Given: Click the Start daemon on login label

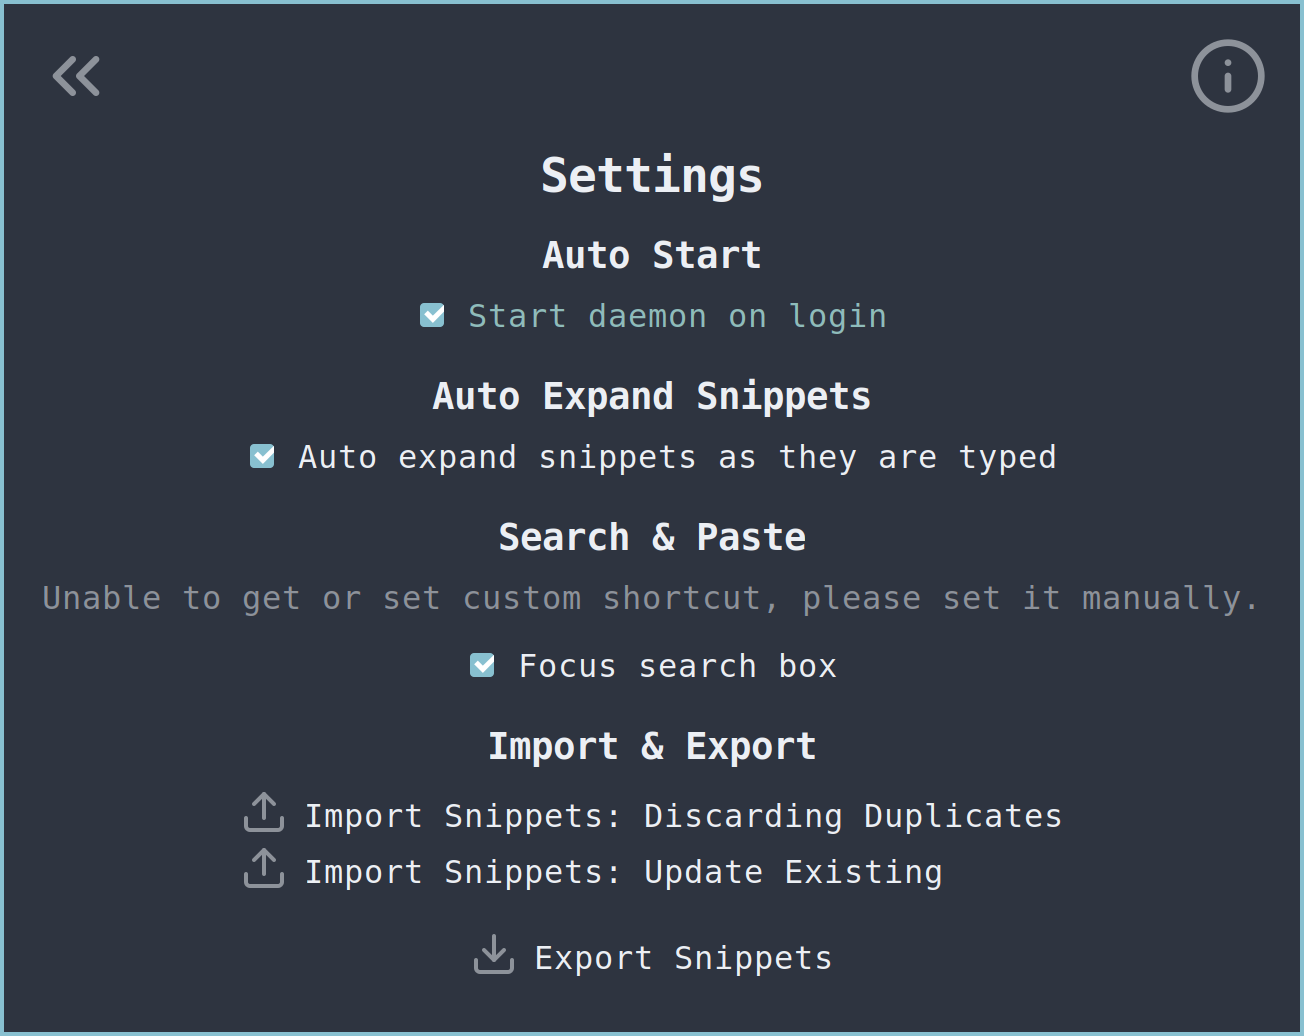Looking at the screenshot, I should pyautogui.click(x=677, y=315).
